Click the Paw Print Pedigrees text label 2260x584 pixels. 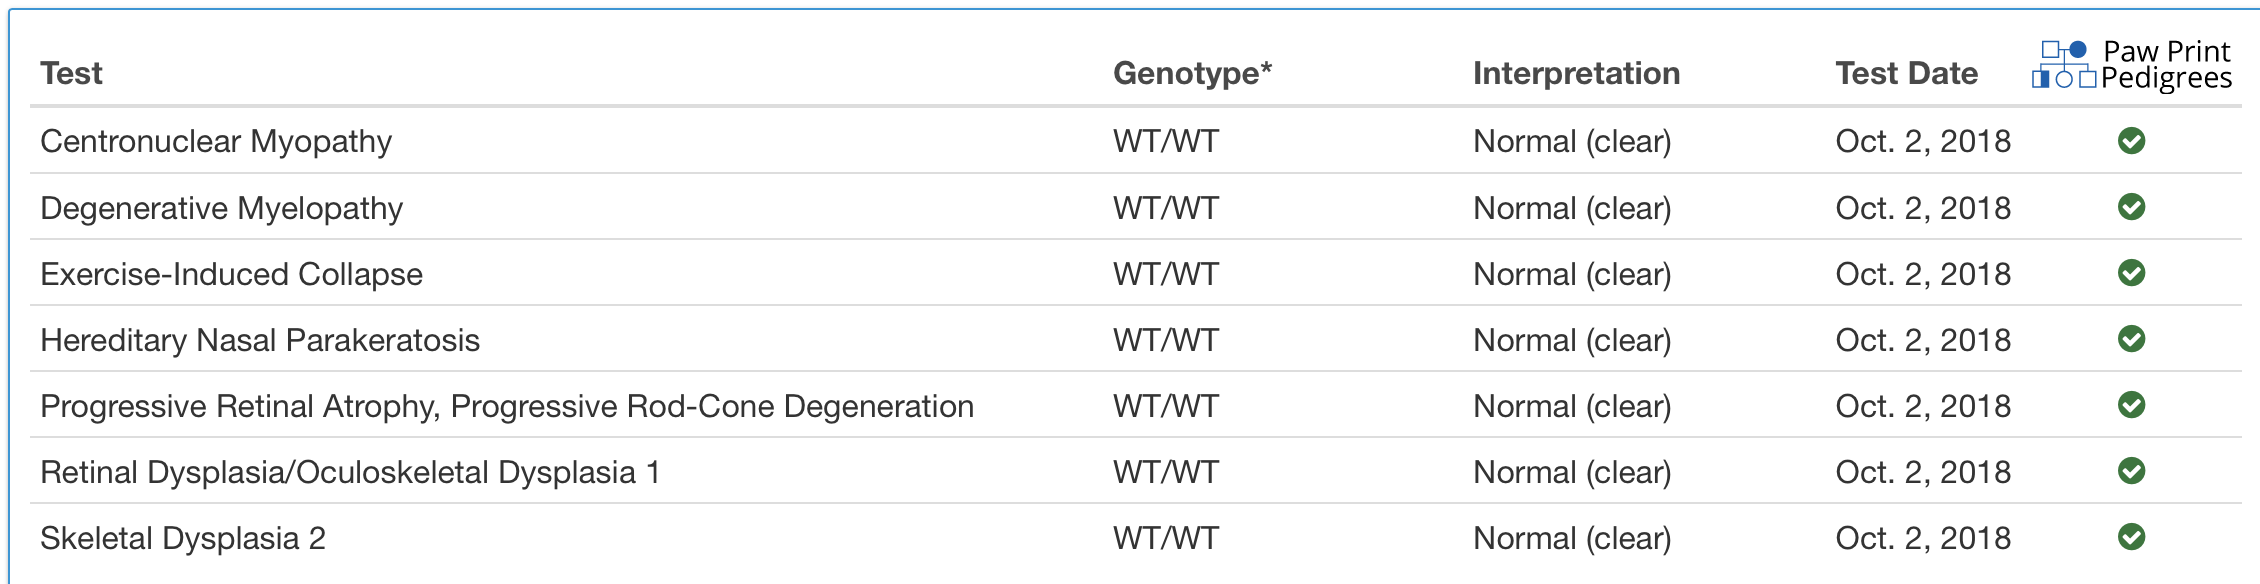[x=2166, y=65]
